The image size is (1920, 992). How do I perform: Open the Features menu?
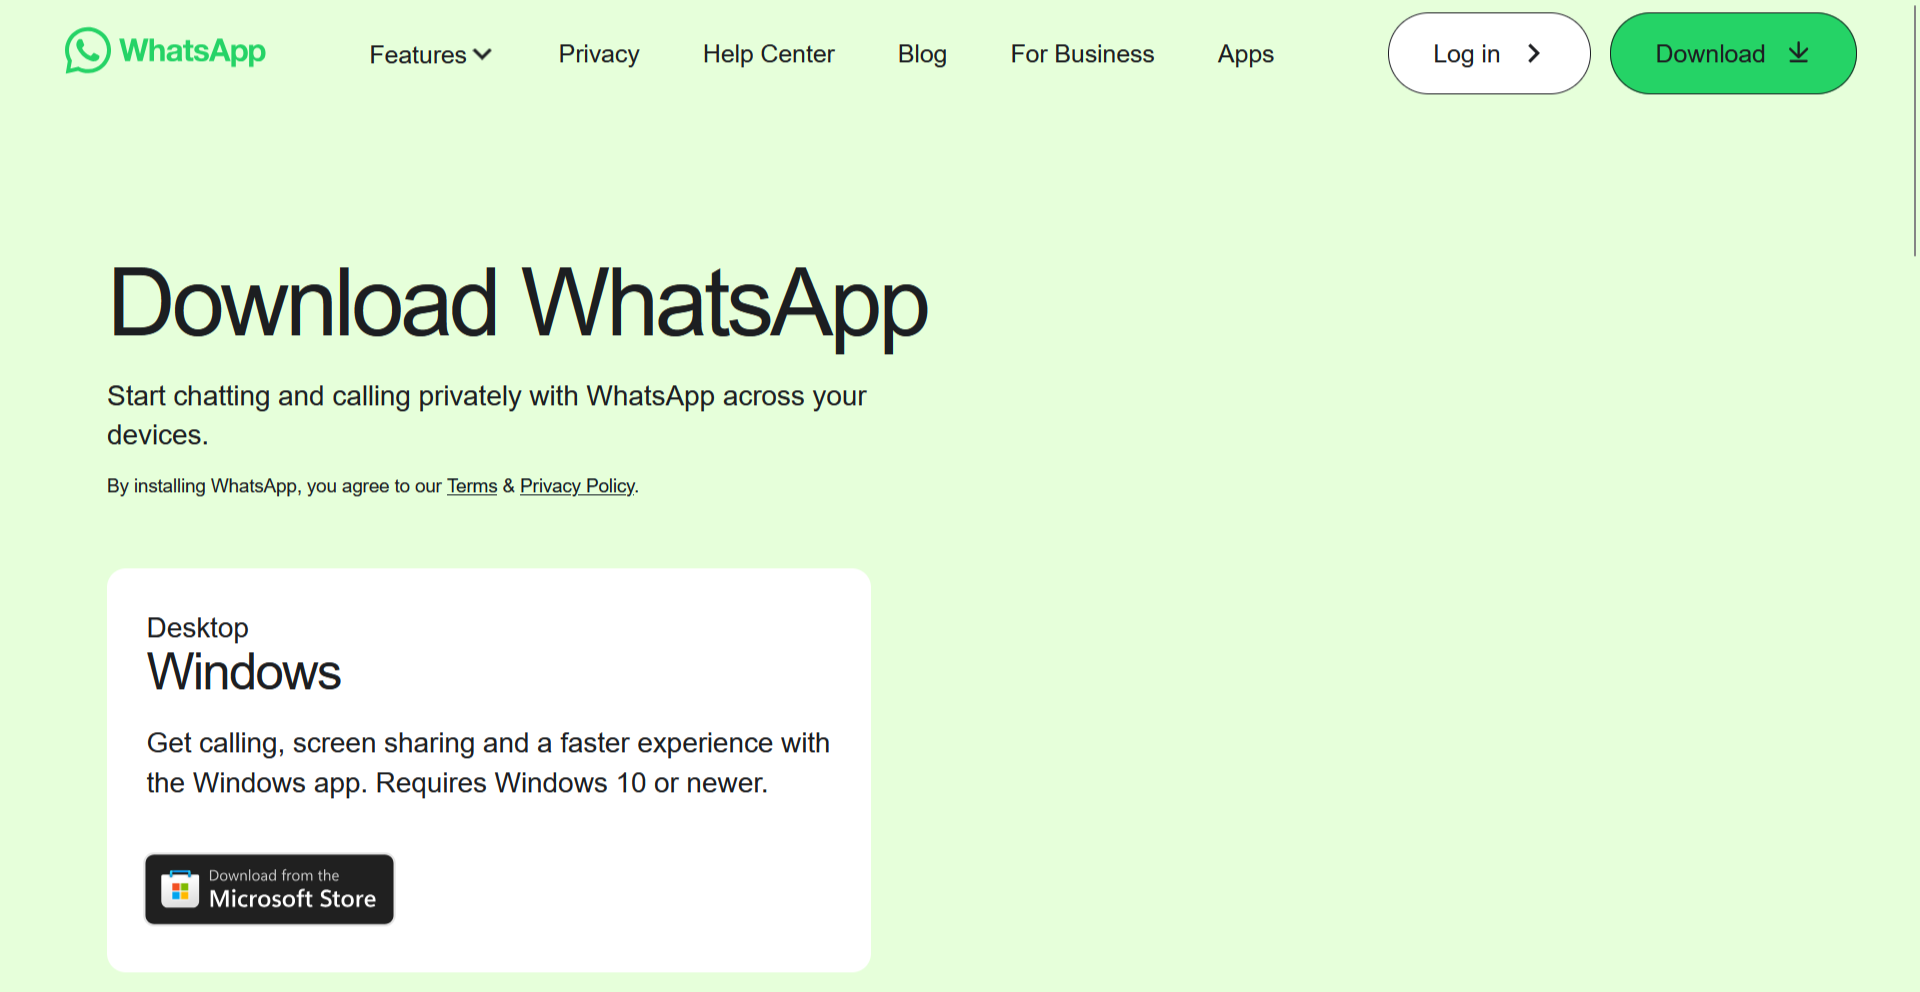pyautogui.click(x=430, y=54)
